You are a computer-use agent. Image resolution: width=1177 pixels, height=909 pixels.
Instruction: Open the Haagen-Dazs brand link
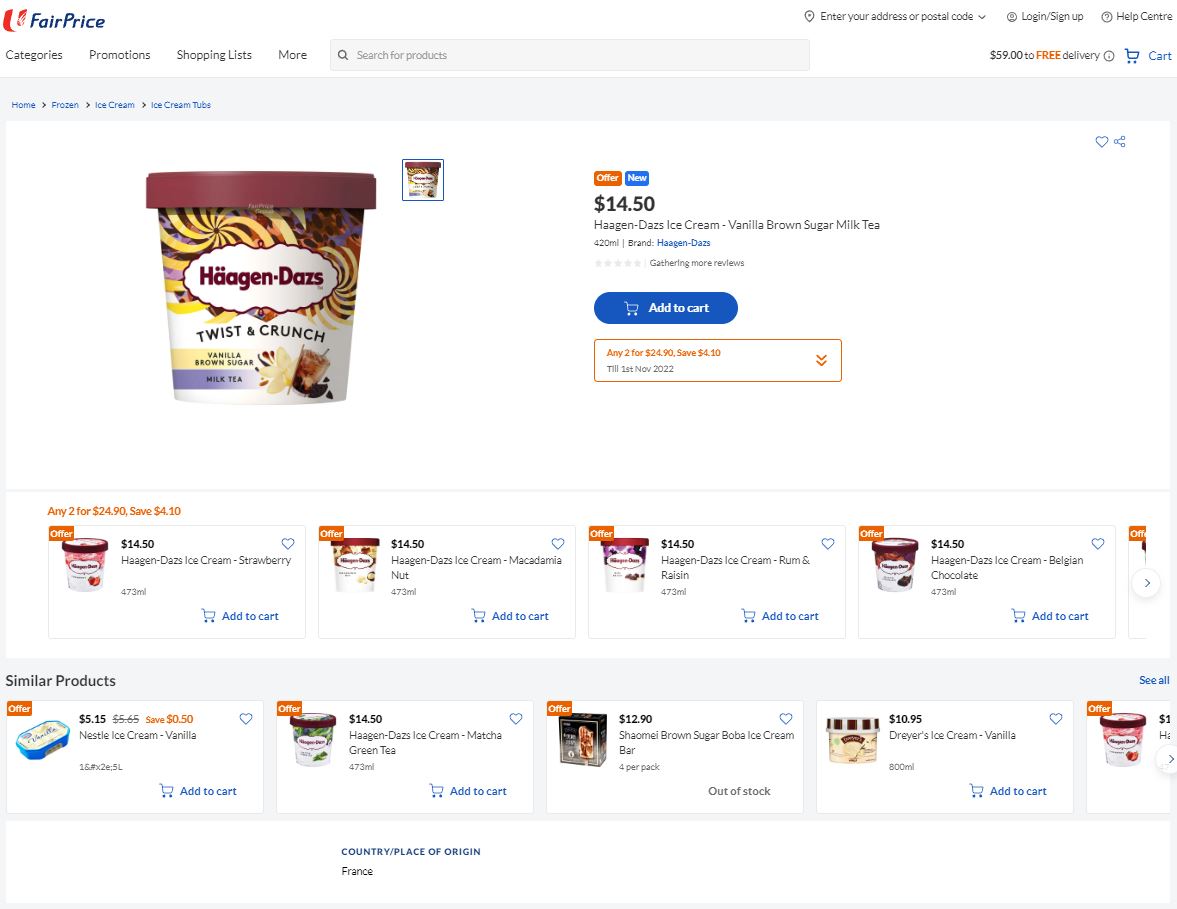pyautogui.click(x=683, y=243)
